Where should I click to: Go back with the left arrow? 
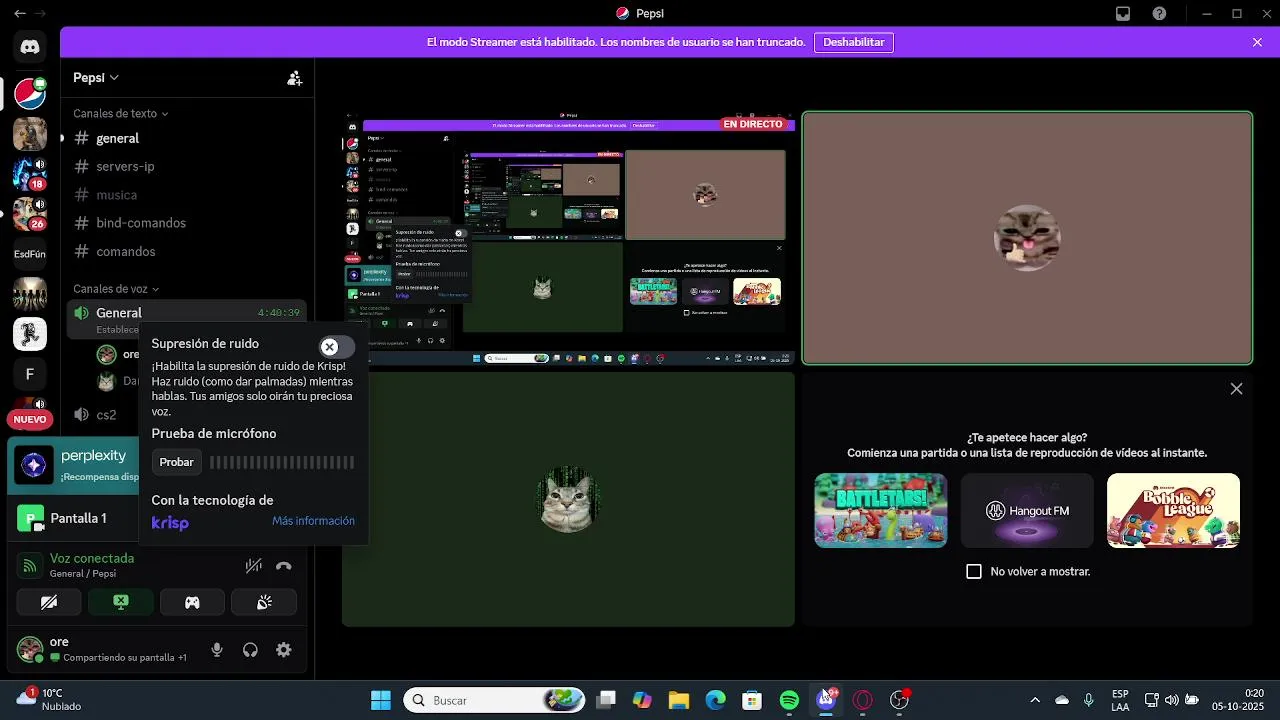tap(20, 14)
